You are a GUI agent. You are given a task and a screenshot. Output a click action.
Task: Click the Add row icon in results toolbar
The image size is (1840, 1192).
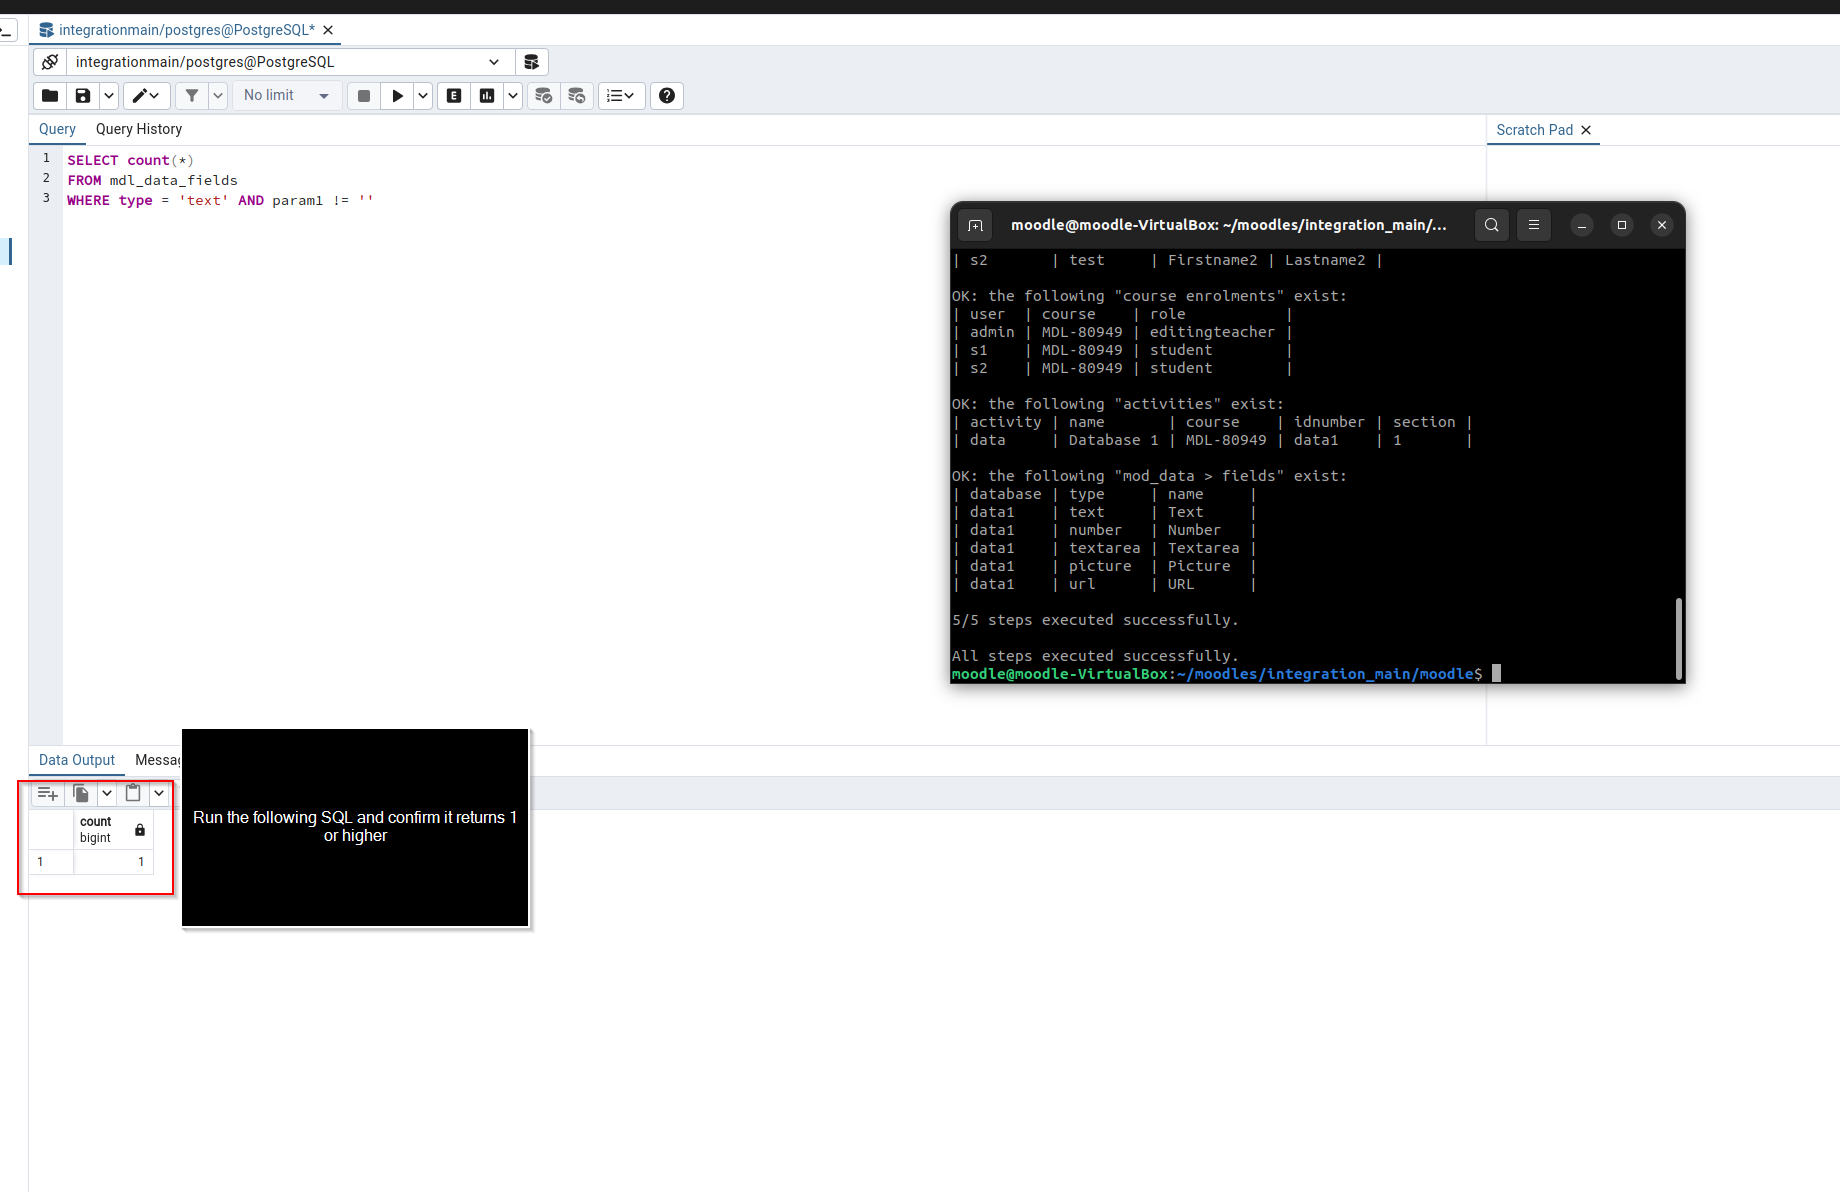(x=48, y=794)
